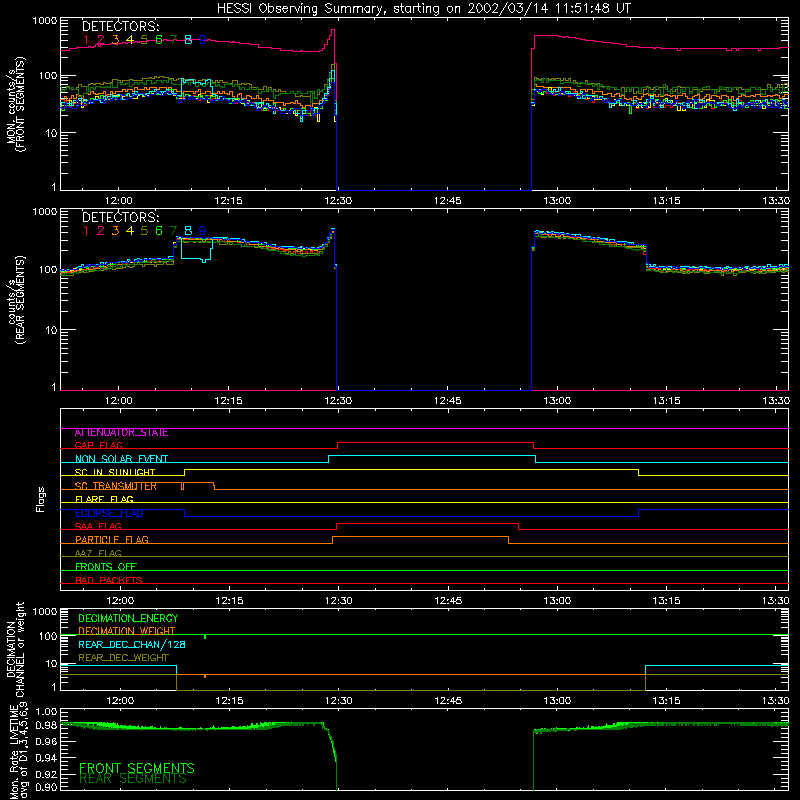Click the SC_TRANSMITTER flag label
Image resolution: width=800 pixels, height=800 pixels.
point(116,486)
